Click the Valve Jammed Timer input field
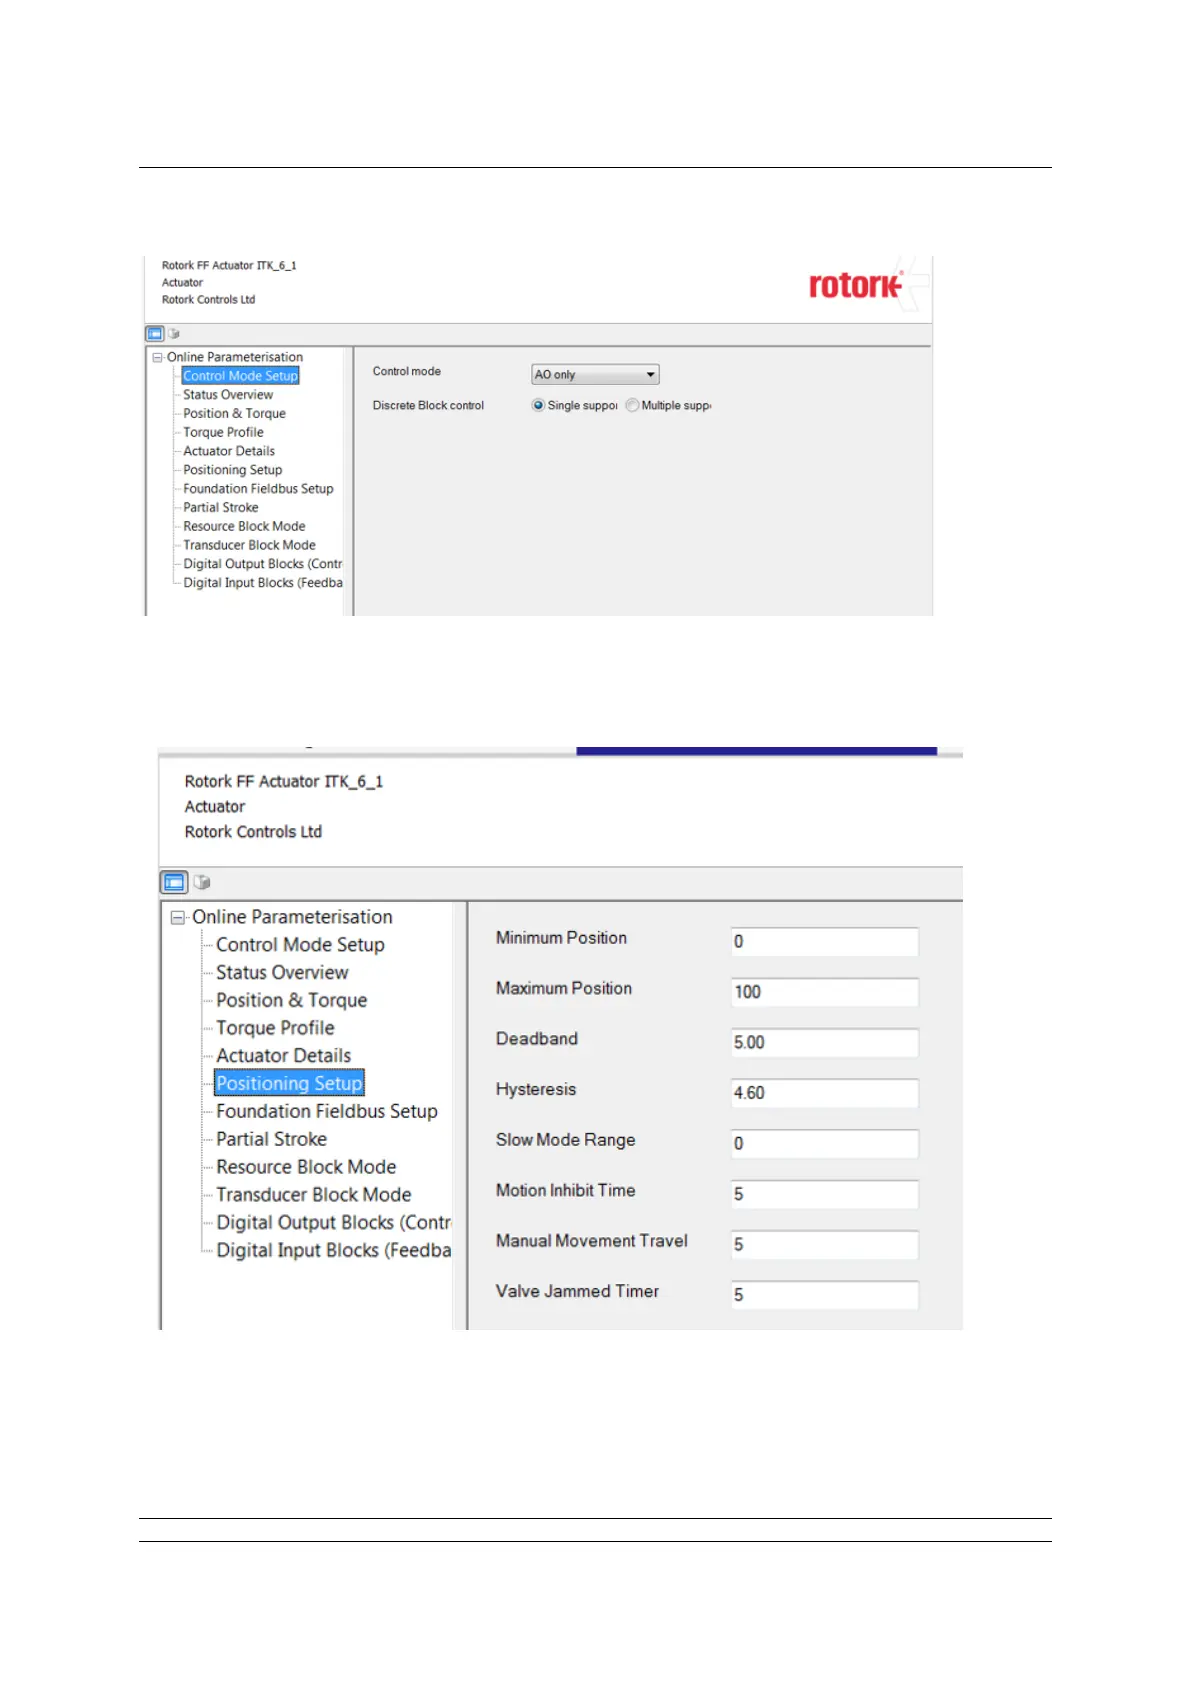The height and width of the screenshot is (1684, 1191). (x=825, y=1295)
